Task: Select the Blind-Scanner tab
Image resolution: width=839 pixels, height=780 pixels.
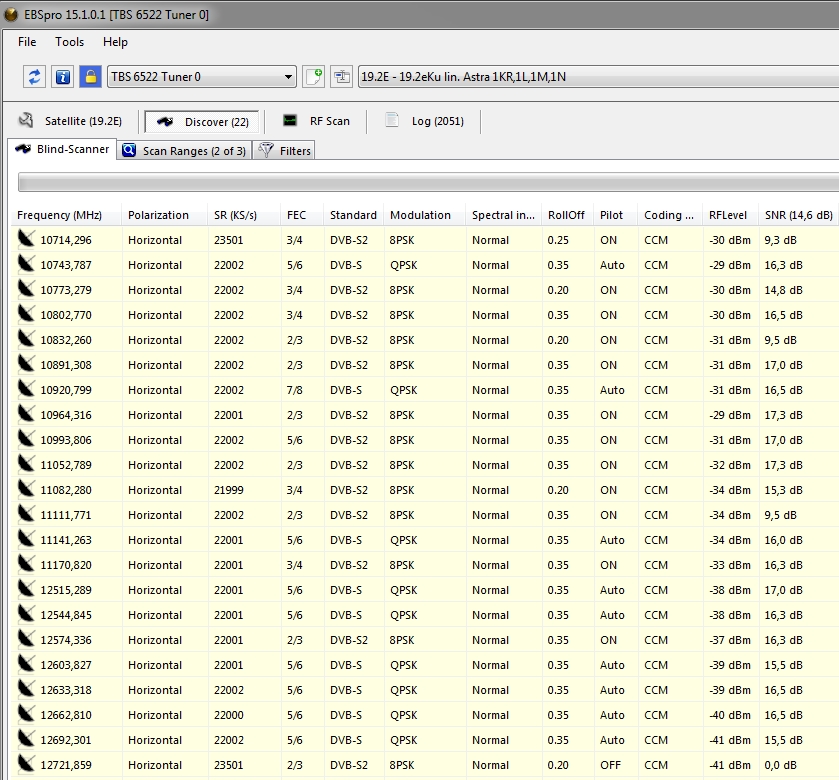Action: [63, 149]
